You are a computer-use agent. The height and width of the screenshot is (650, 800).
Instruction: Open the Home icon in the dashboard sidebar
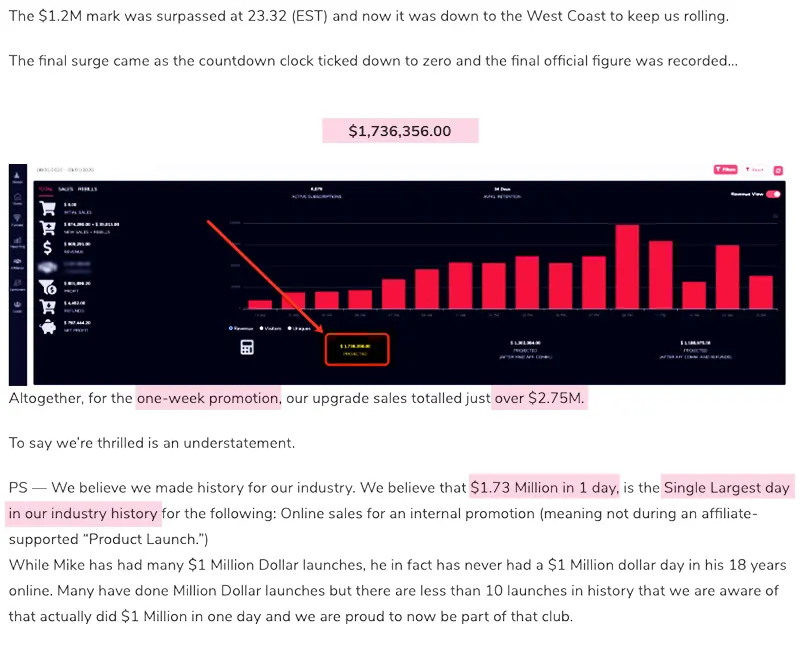(x=17, y=197)
